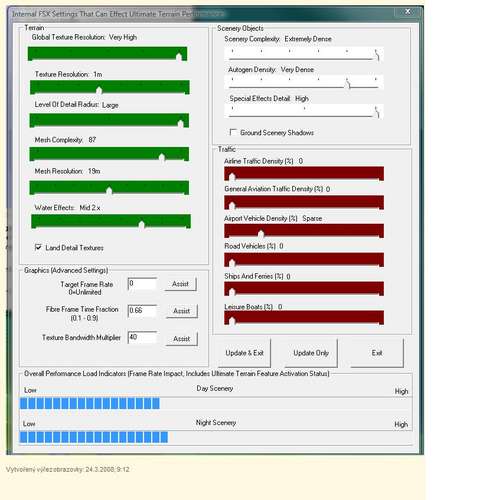Click the Autogen Density slider
The height and width of the screenshot is (500, 496).
point(304,82)
